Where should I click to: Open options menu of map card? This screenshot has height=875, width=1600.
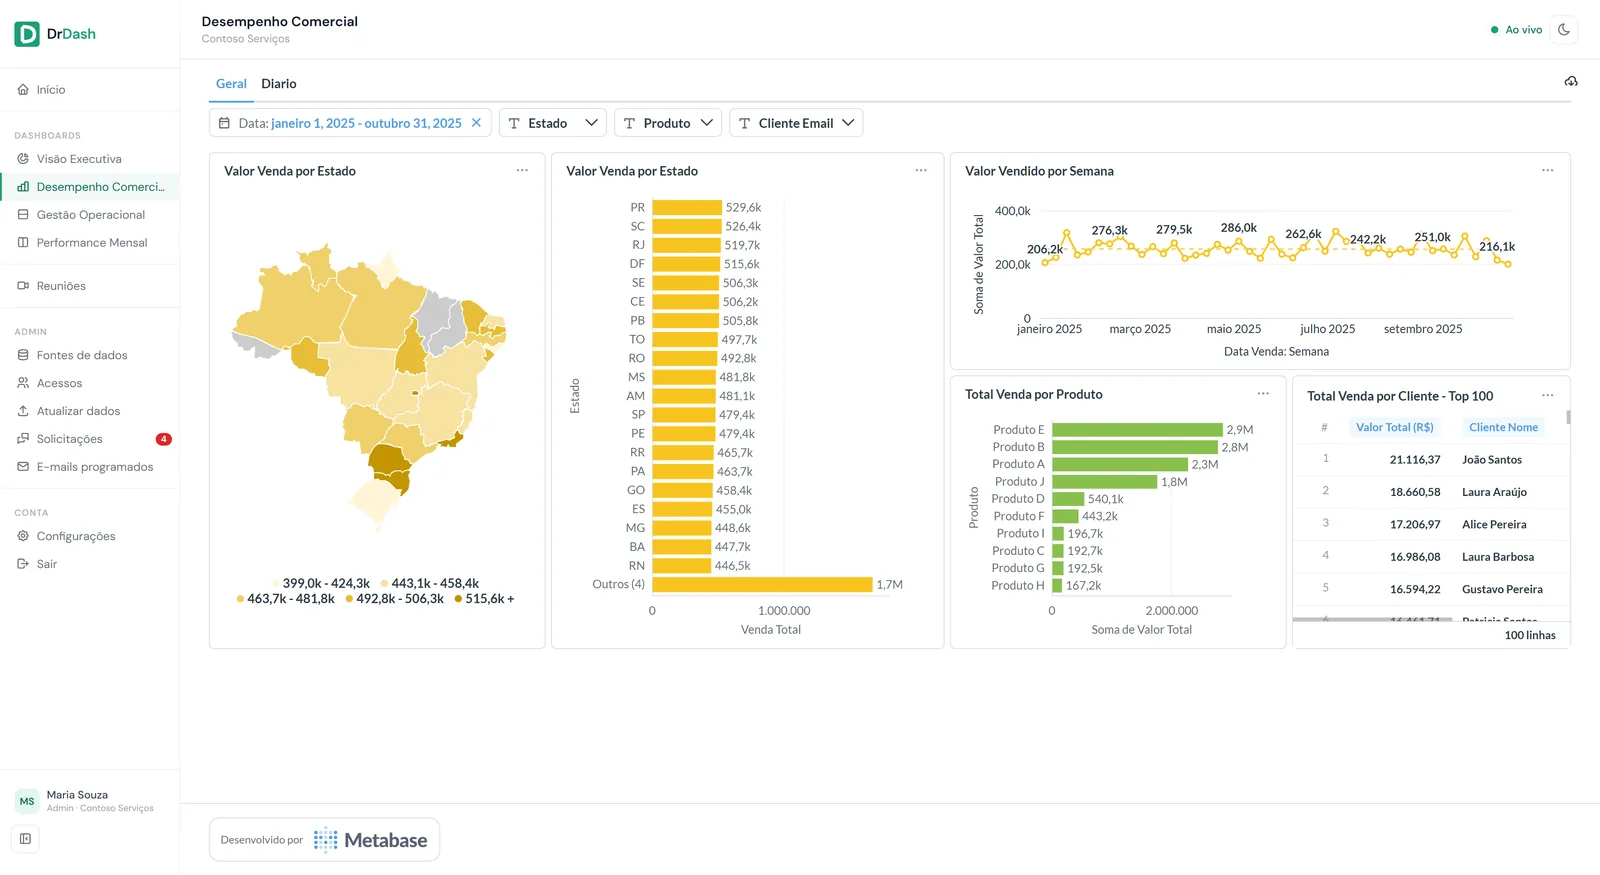point(522,171)
